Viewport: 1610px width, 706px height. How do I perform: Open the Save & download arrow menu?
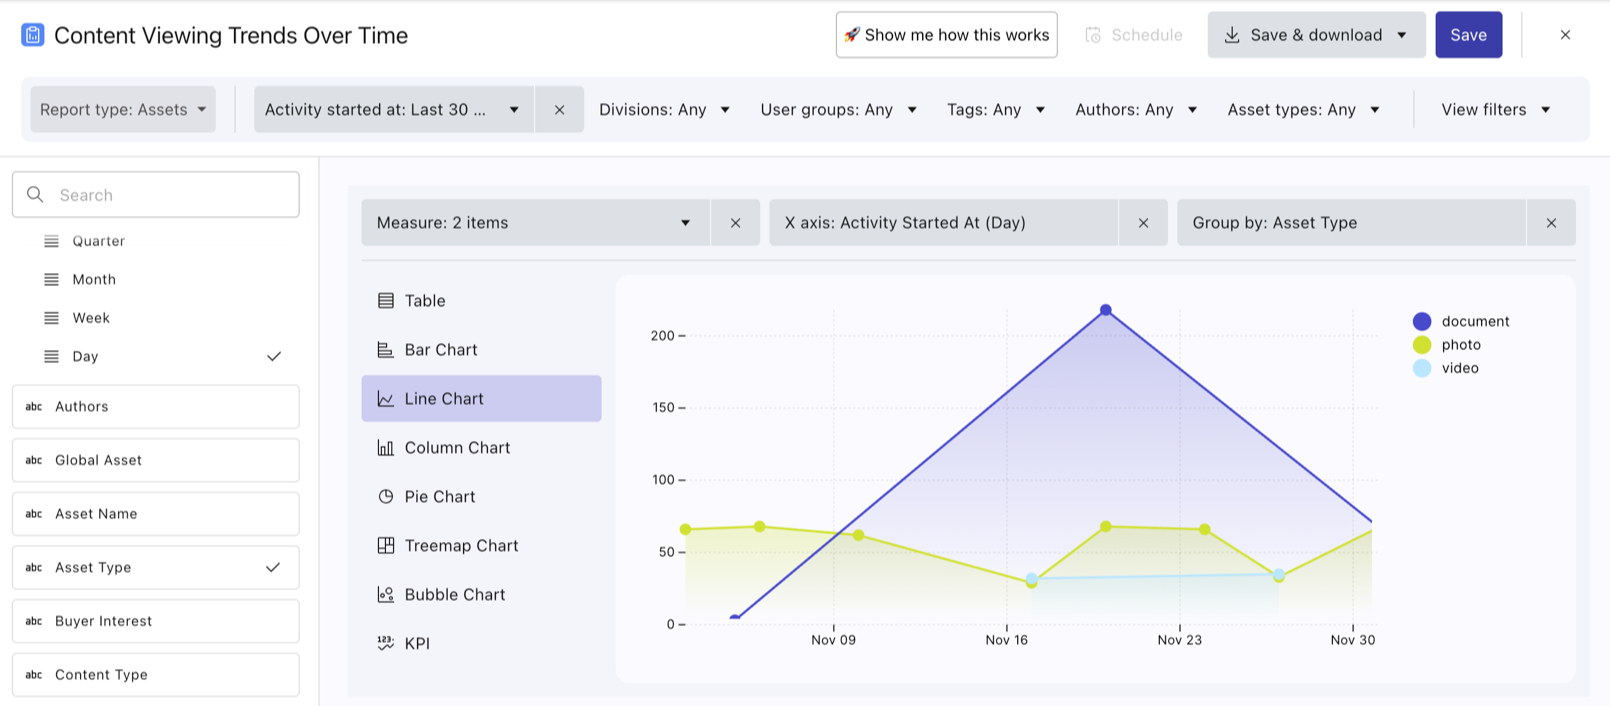pos(1402,35)
